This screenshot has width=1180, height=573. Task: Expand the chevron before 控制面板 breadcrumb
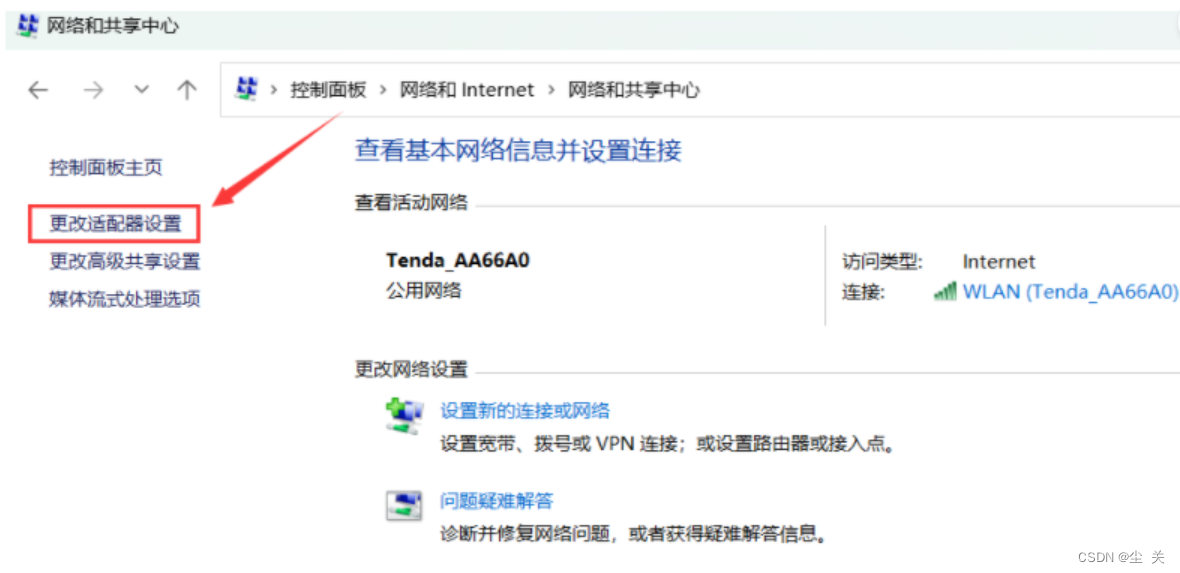coord(274,90)
